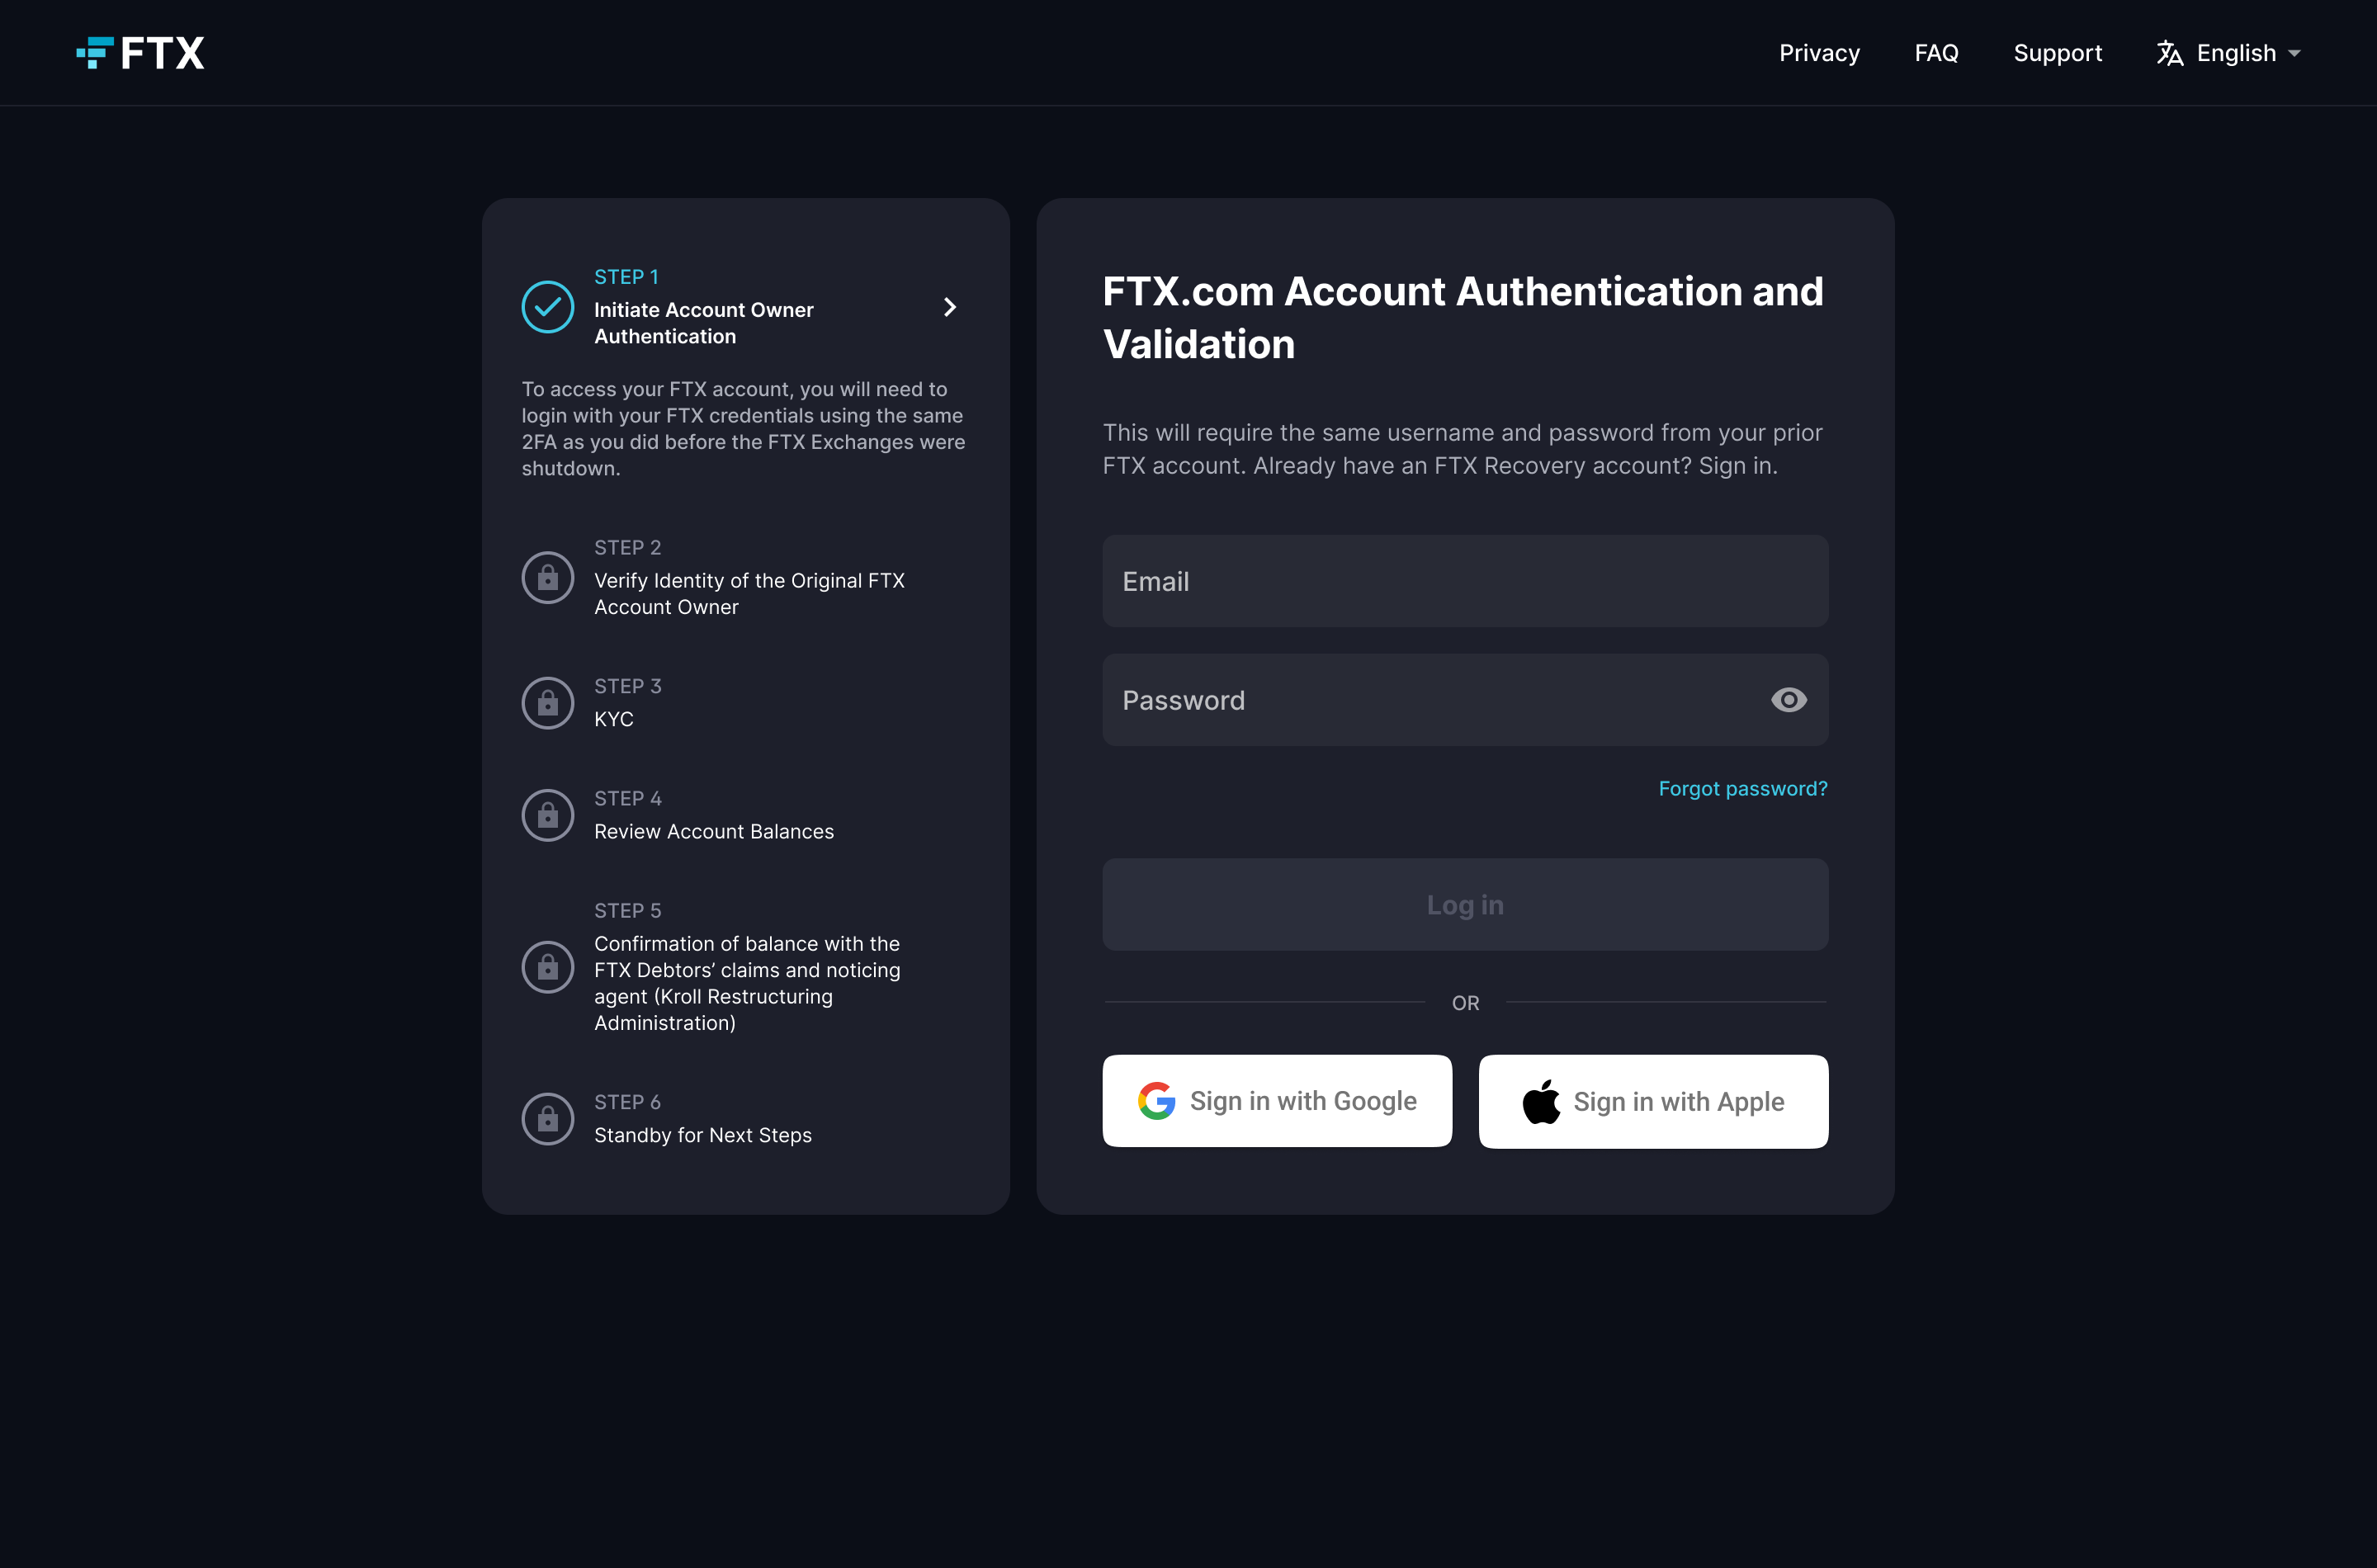Sign in with Google button
The height and width of the screenshot is (1568, 2377).
point(1276,1101)
